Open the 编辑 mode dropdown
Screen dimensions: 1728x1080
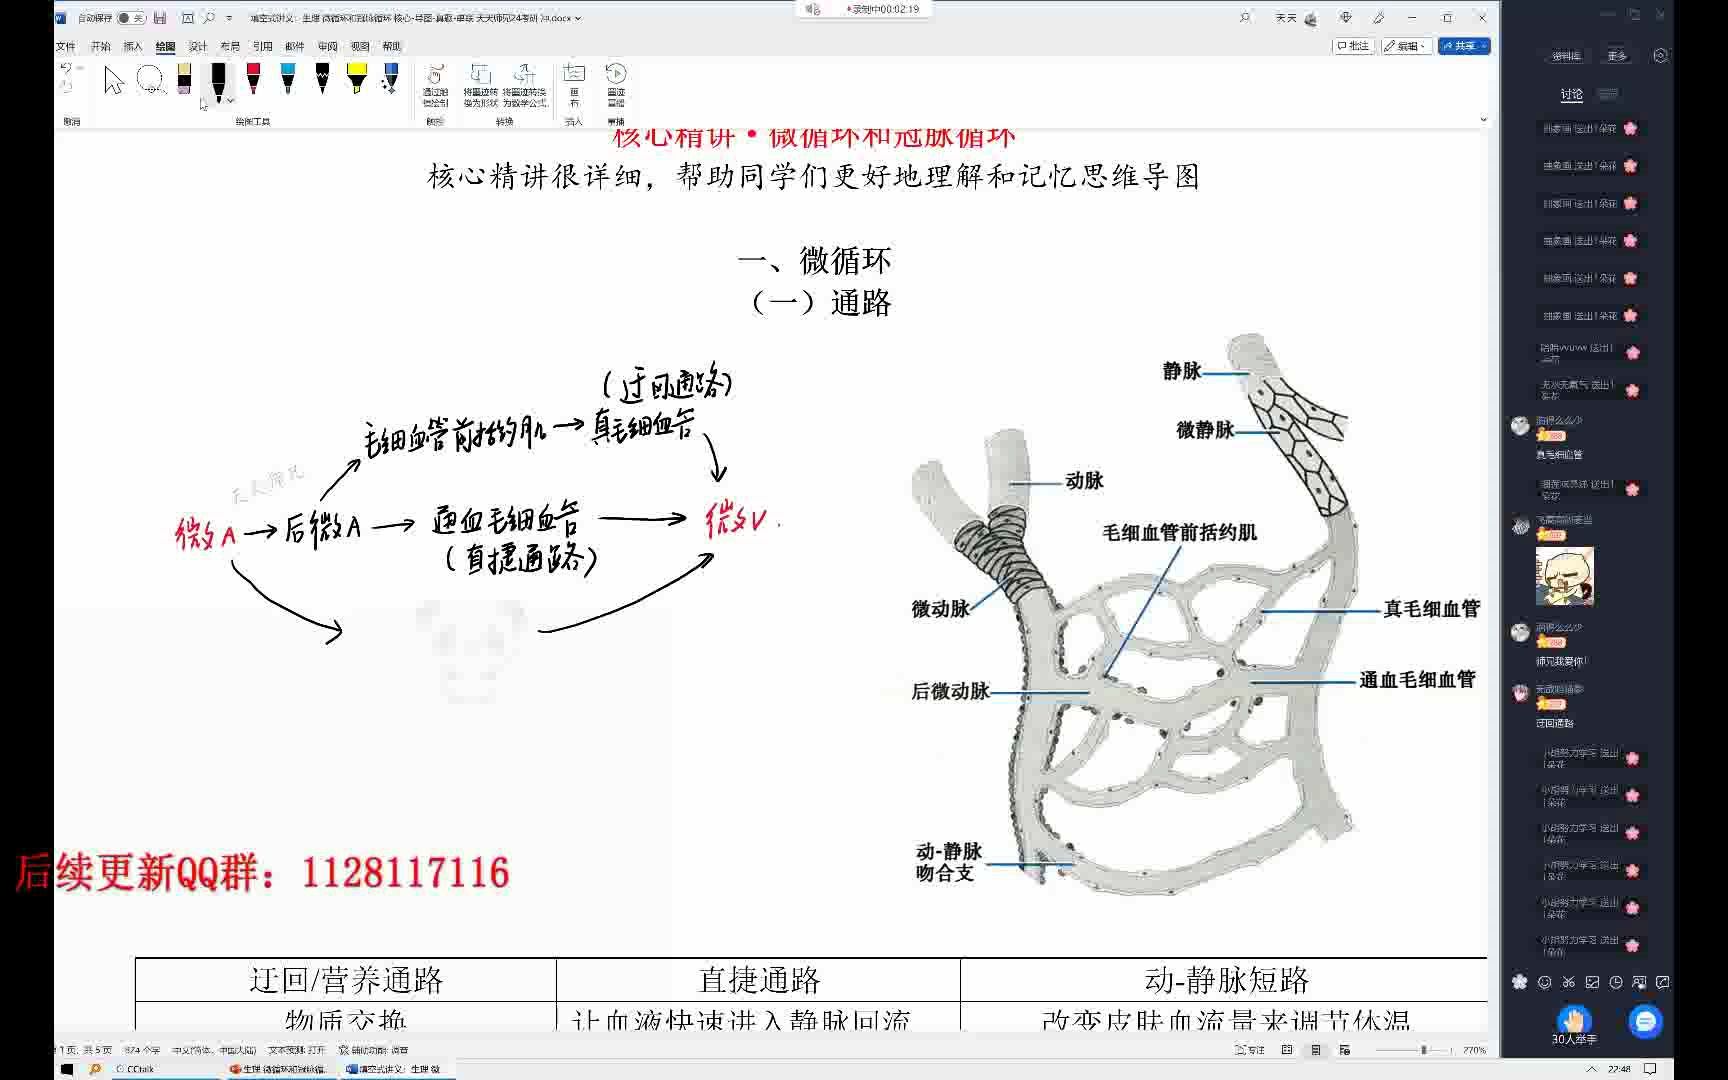[x=1406, y=46]
